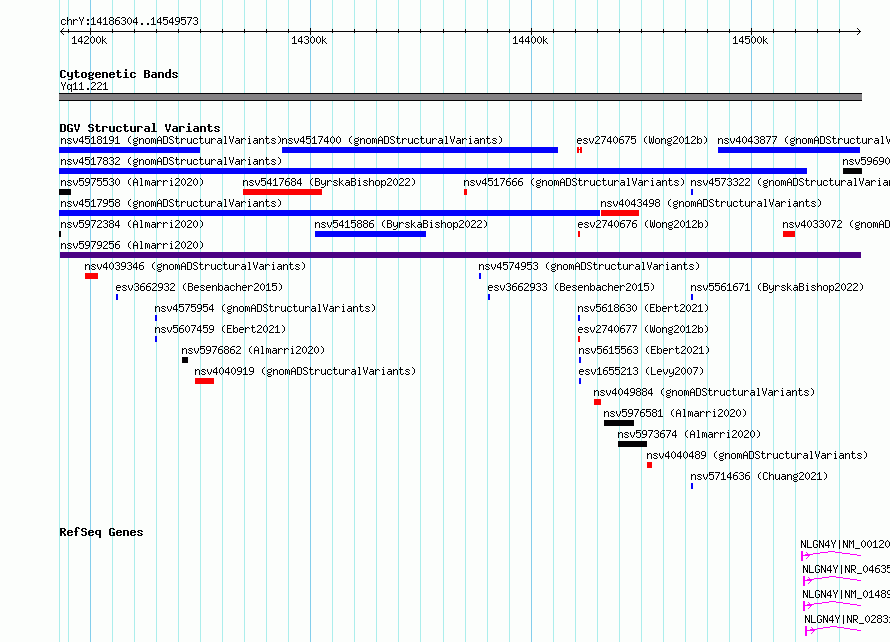This screenshot has width=890, height=642.
Task: Open nsv5979256 (Almarri2020) label
Action: 132,245
